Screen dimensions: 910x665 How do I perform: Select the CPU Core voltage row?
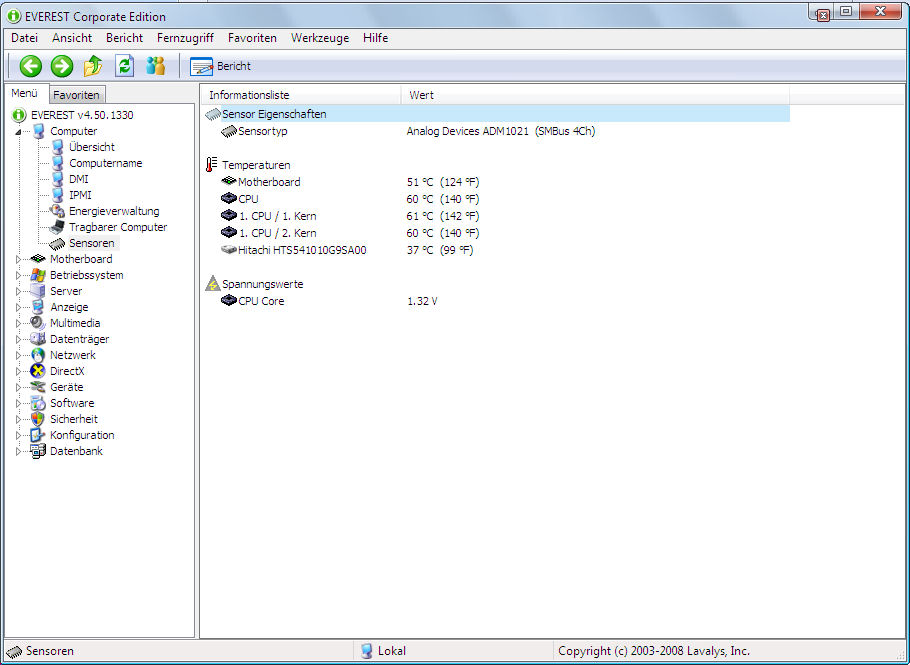496,301
